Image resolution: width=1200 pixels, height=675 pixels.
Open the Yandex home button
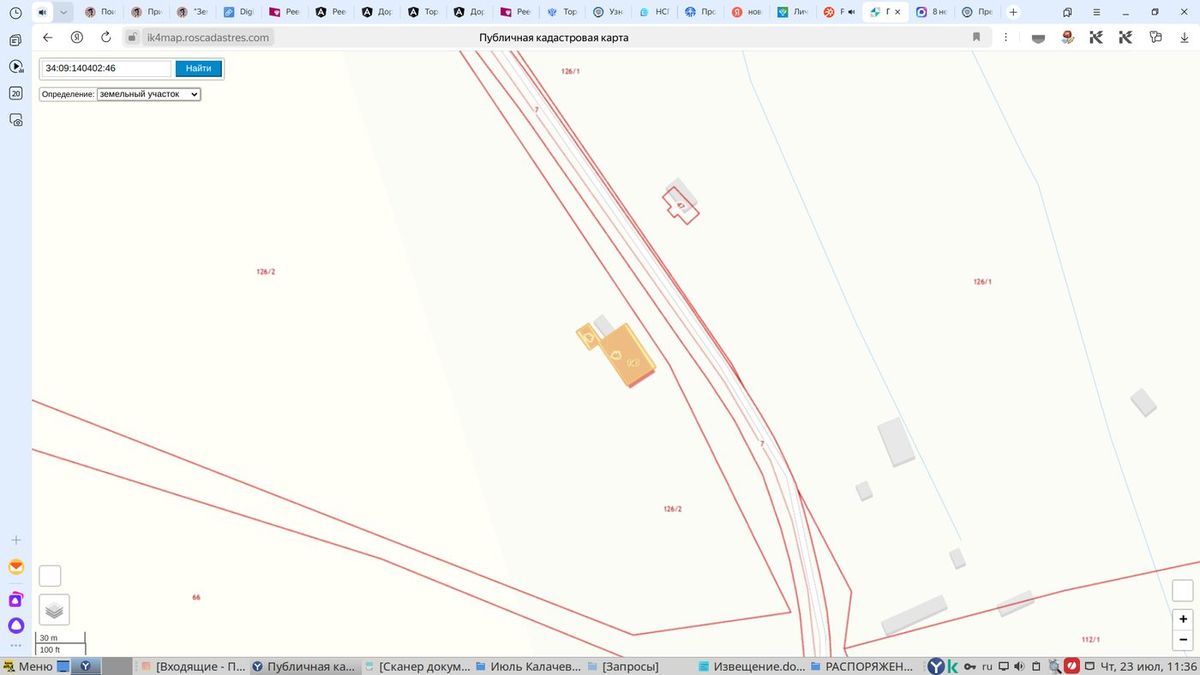click(x=77, y=37)
